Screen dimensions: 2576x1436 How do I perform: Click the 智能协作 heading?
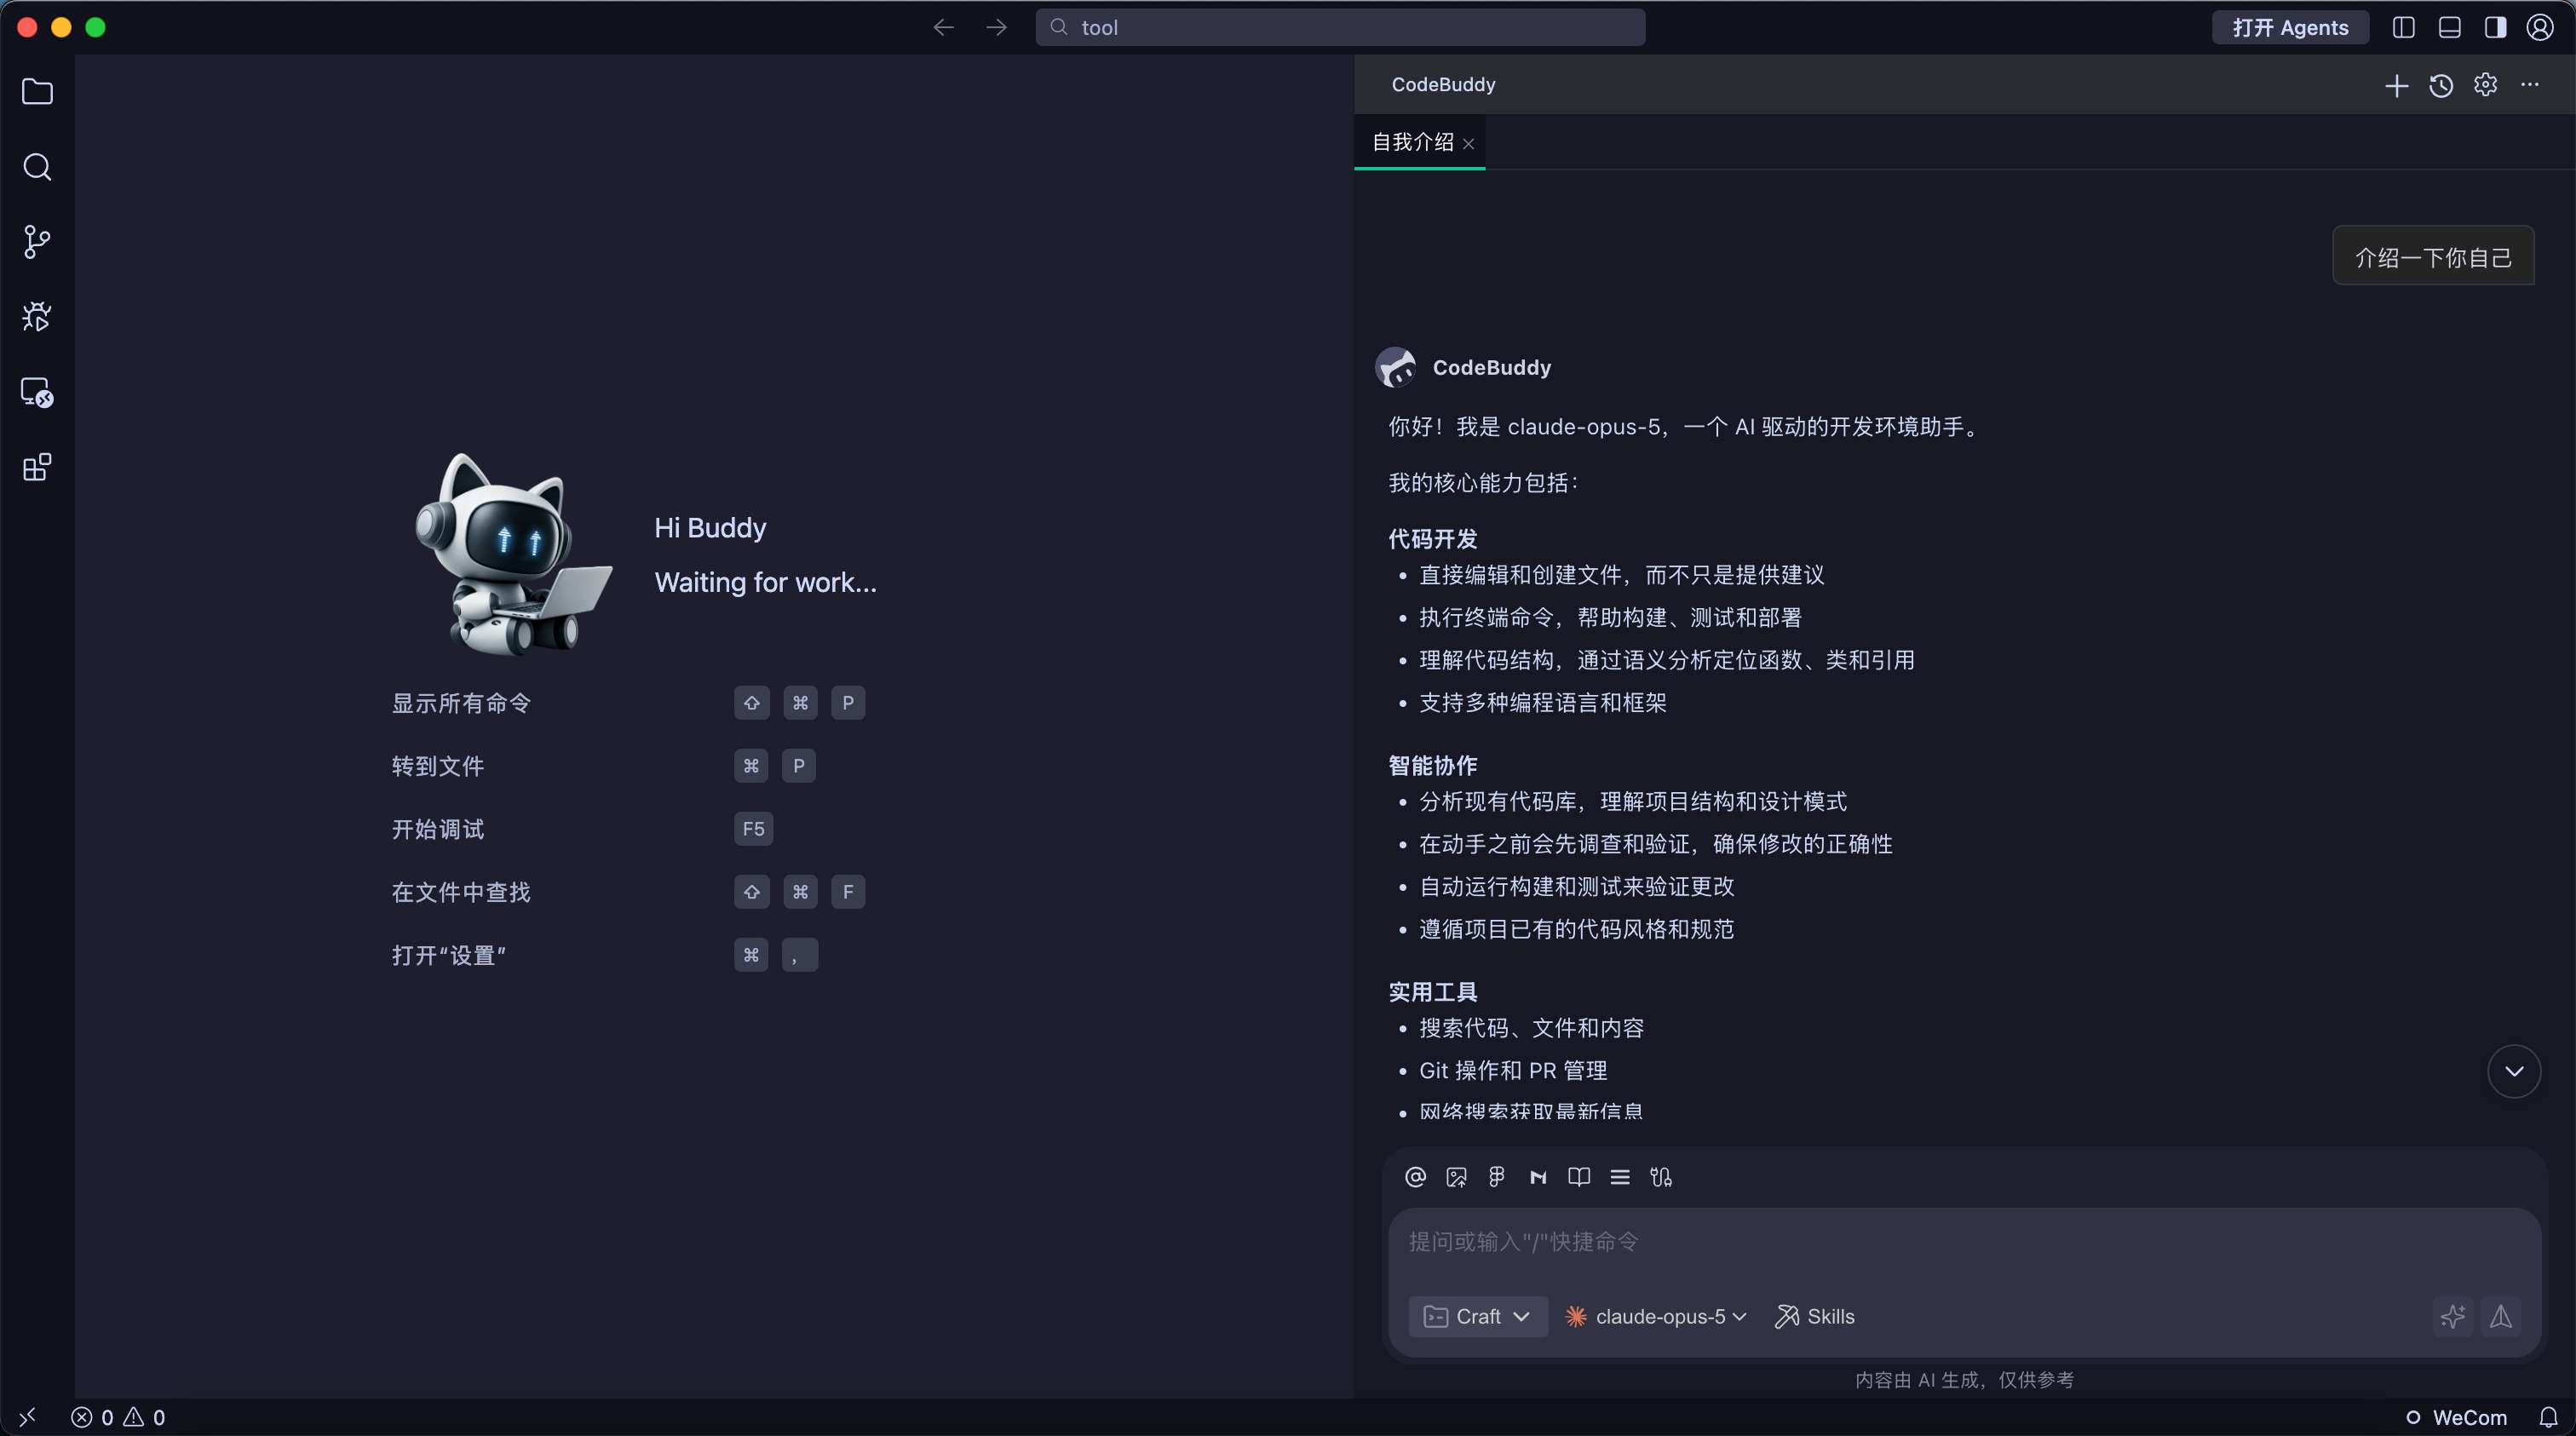[x=1433, y=766]
